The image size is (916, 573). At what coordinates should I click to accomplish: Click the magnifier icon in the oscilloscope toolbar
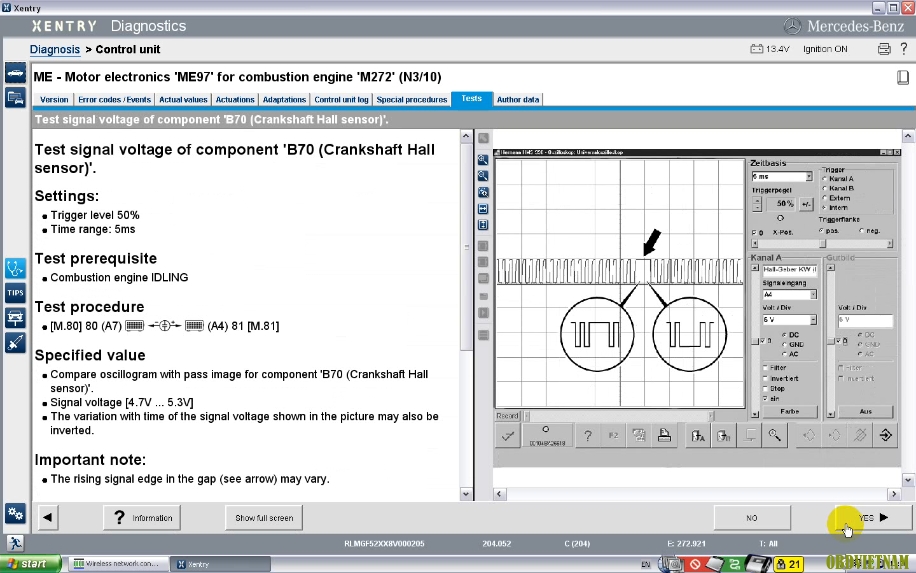coord(775,436)
